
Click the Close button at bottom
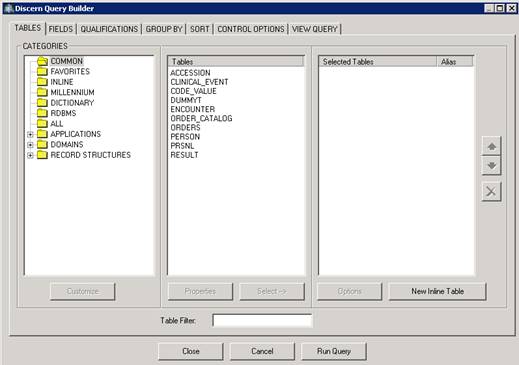[x=191, y=351]
